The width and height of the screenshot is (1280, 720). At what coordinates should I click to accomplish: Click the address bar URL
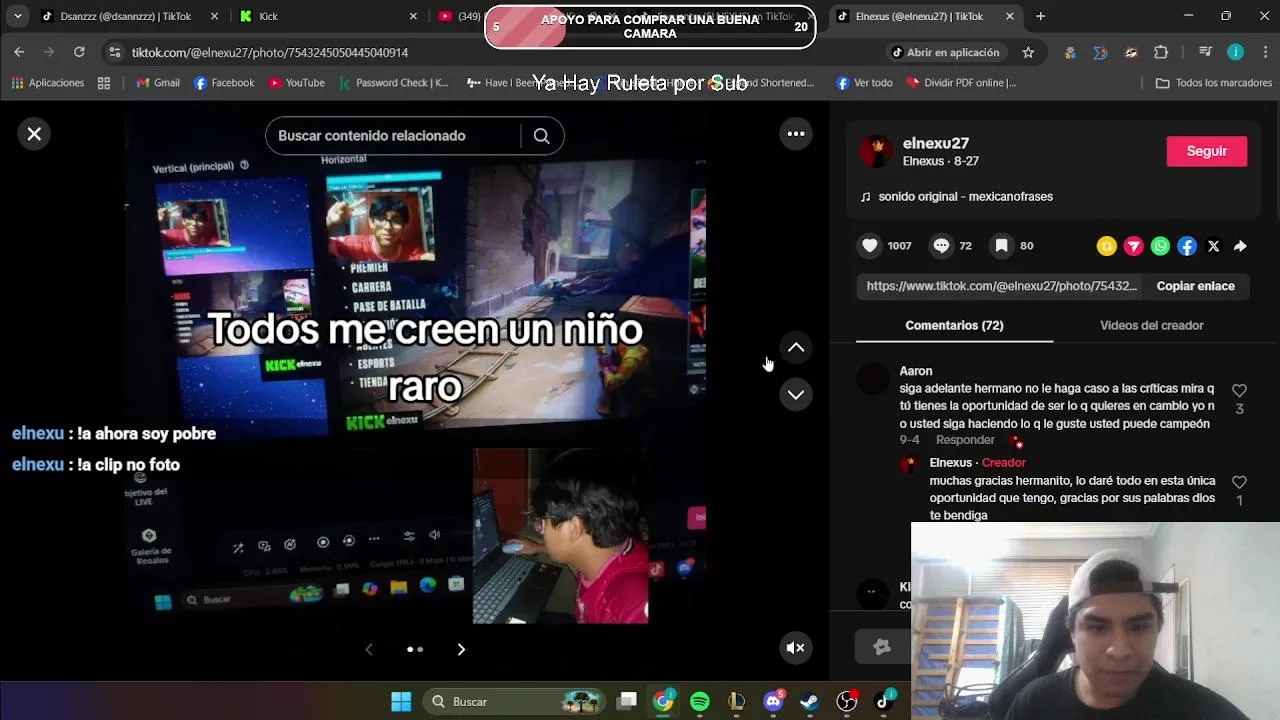[270, 52]
